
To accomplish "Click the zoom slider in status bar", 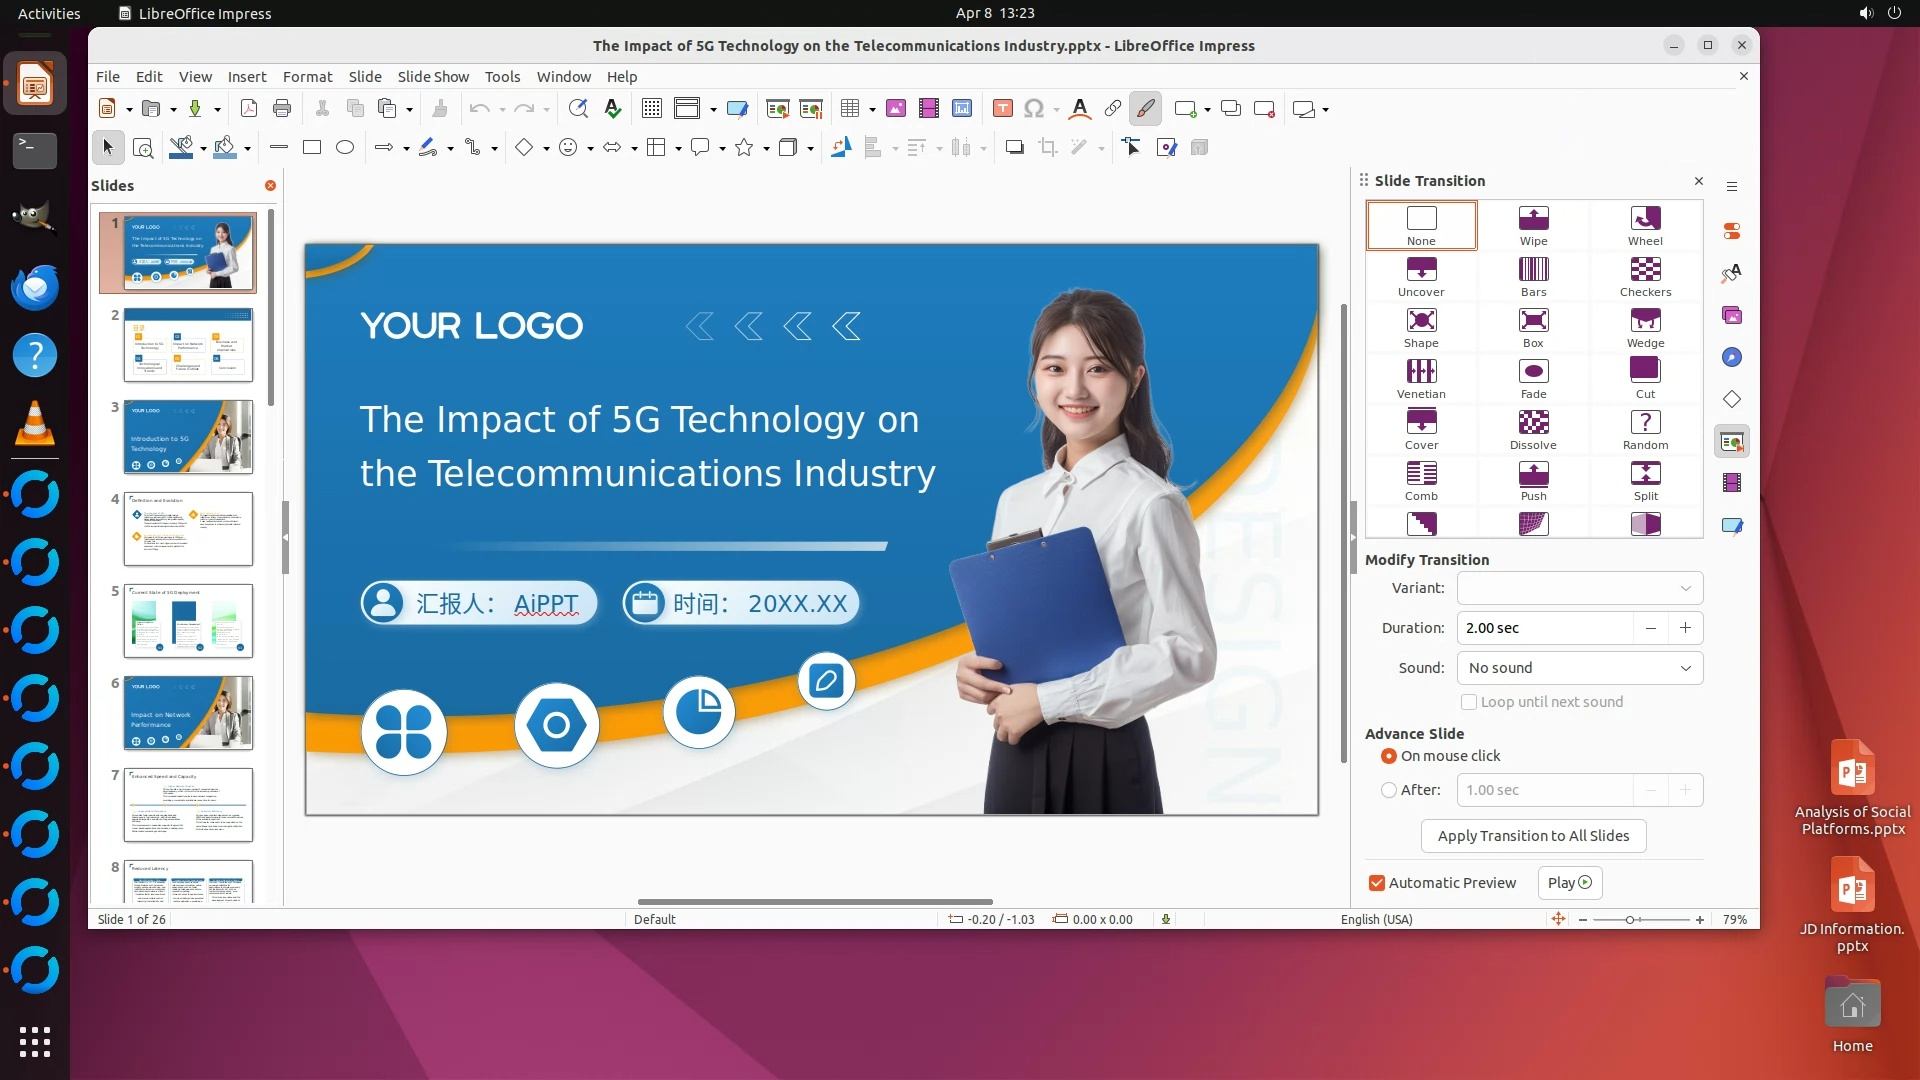I will [1631, 920].
